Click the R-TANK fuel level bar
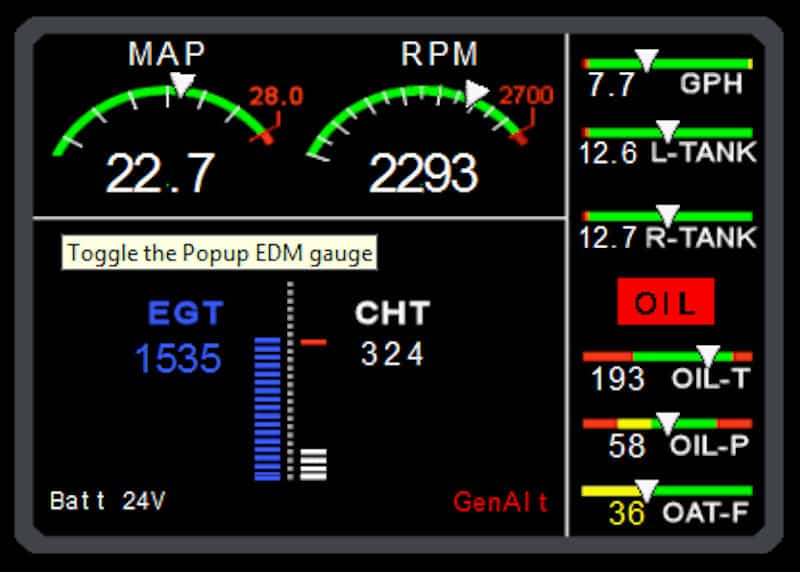This screenshot has width=800, height=572. tap(667, 216)
